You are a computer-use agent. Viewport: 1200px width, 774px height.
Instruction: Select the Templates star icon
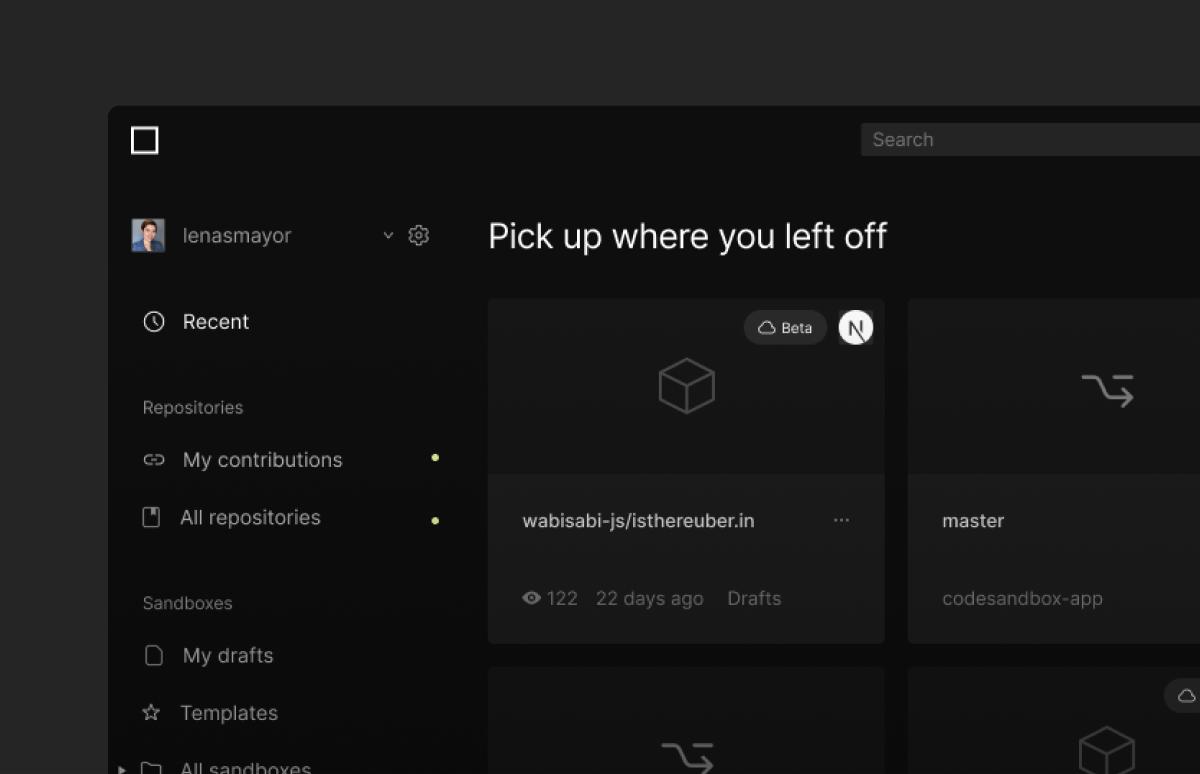coord(151,712)
